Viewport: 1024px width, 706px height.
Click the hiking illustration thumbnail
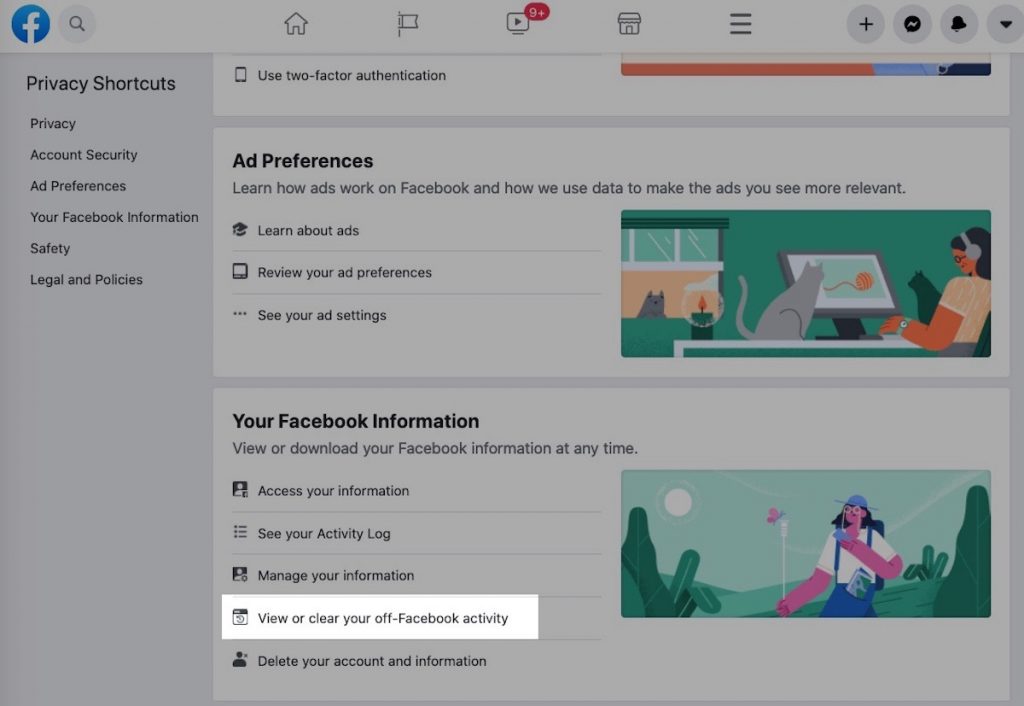(806, 543)
